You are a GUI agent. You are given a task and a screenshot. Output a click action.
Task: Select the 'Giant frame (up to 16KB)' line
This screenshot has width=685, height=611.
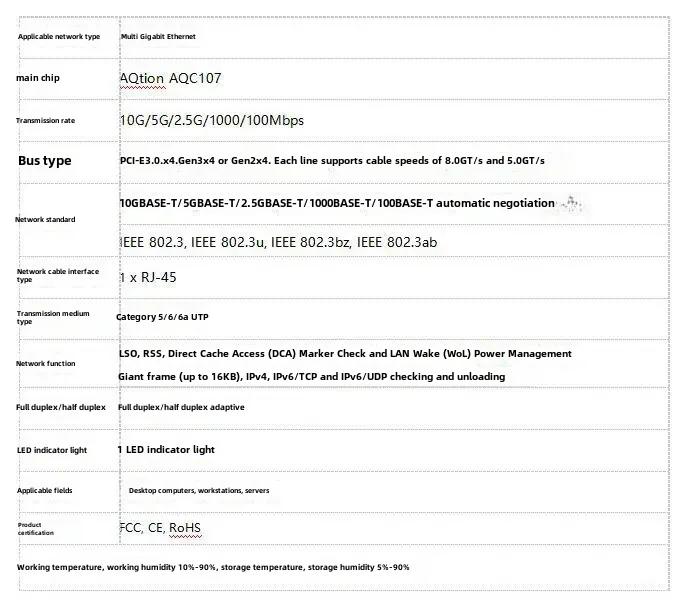(311, 376)
